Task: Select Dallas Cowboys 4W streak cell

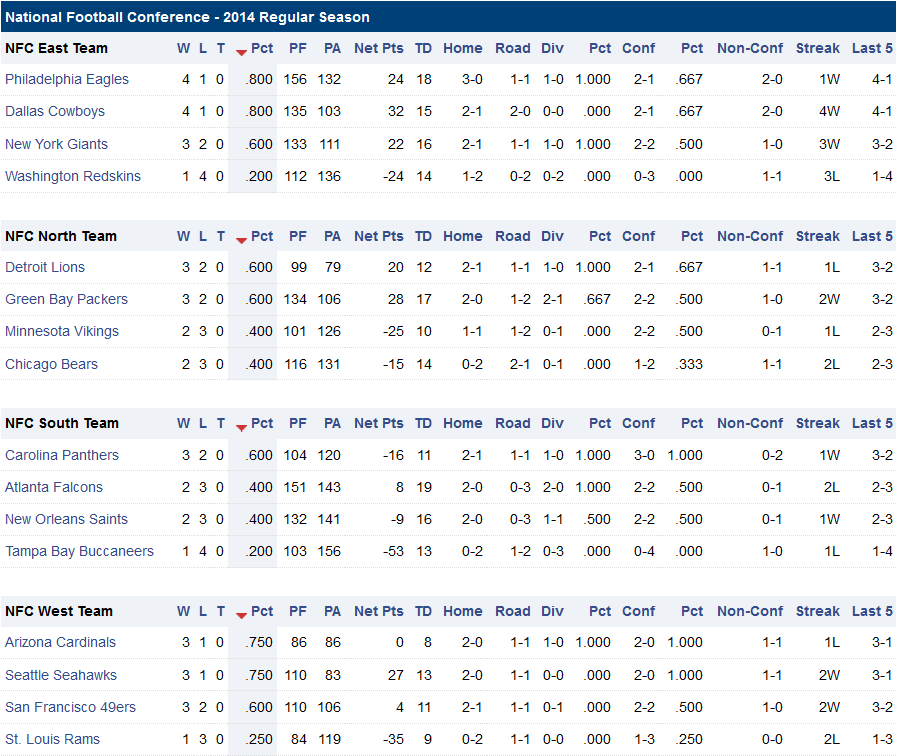Action: coord(829,111)
